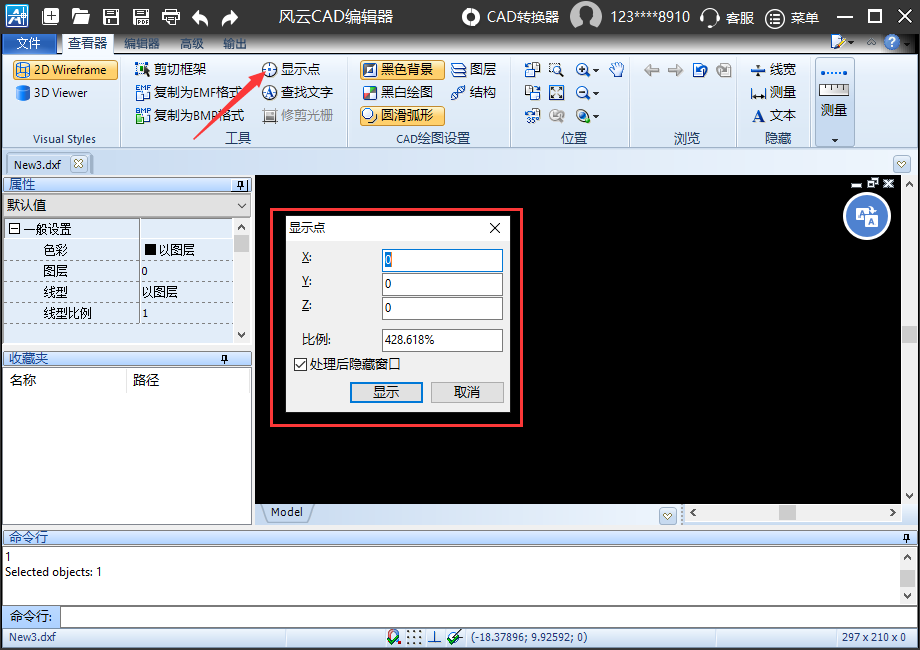Toggle 测量 measurements visibility in 隐藏 group
This screenshot has width=920, height=650.
click(773, 93)
